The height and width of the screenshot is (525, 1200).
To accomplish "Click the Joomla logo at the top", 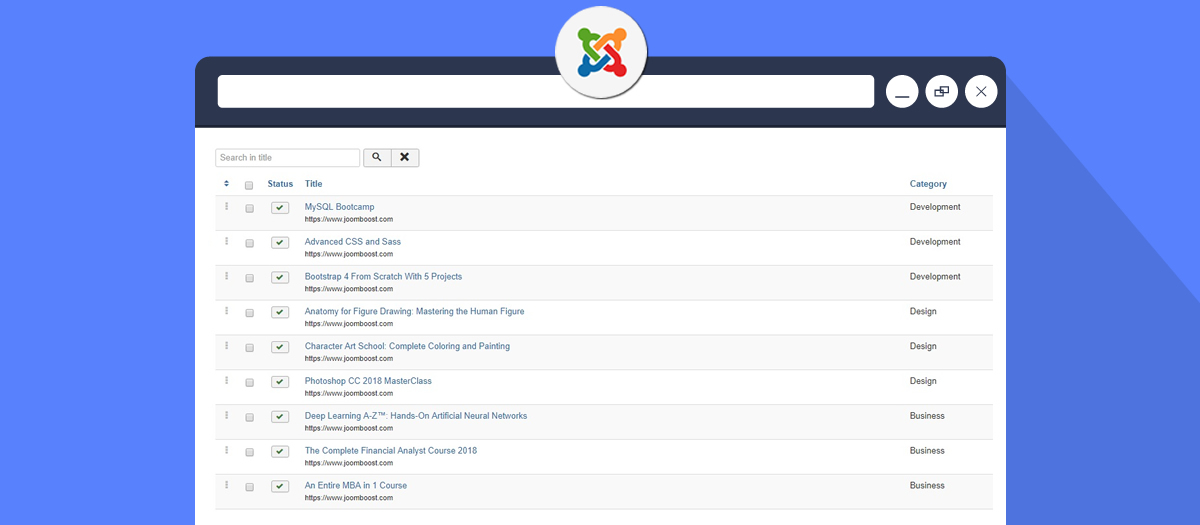I will (601, 54).
